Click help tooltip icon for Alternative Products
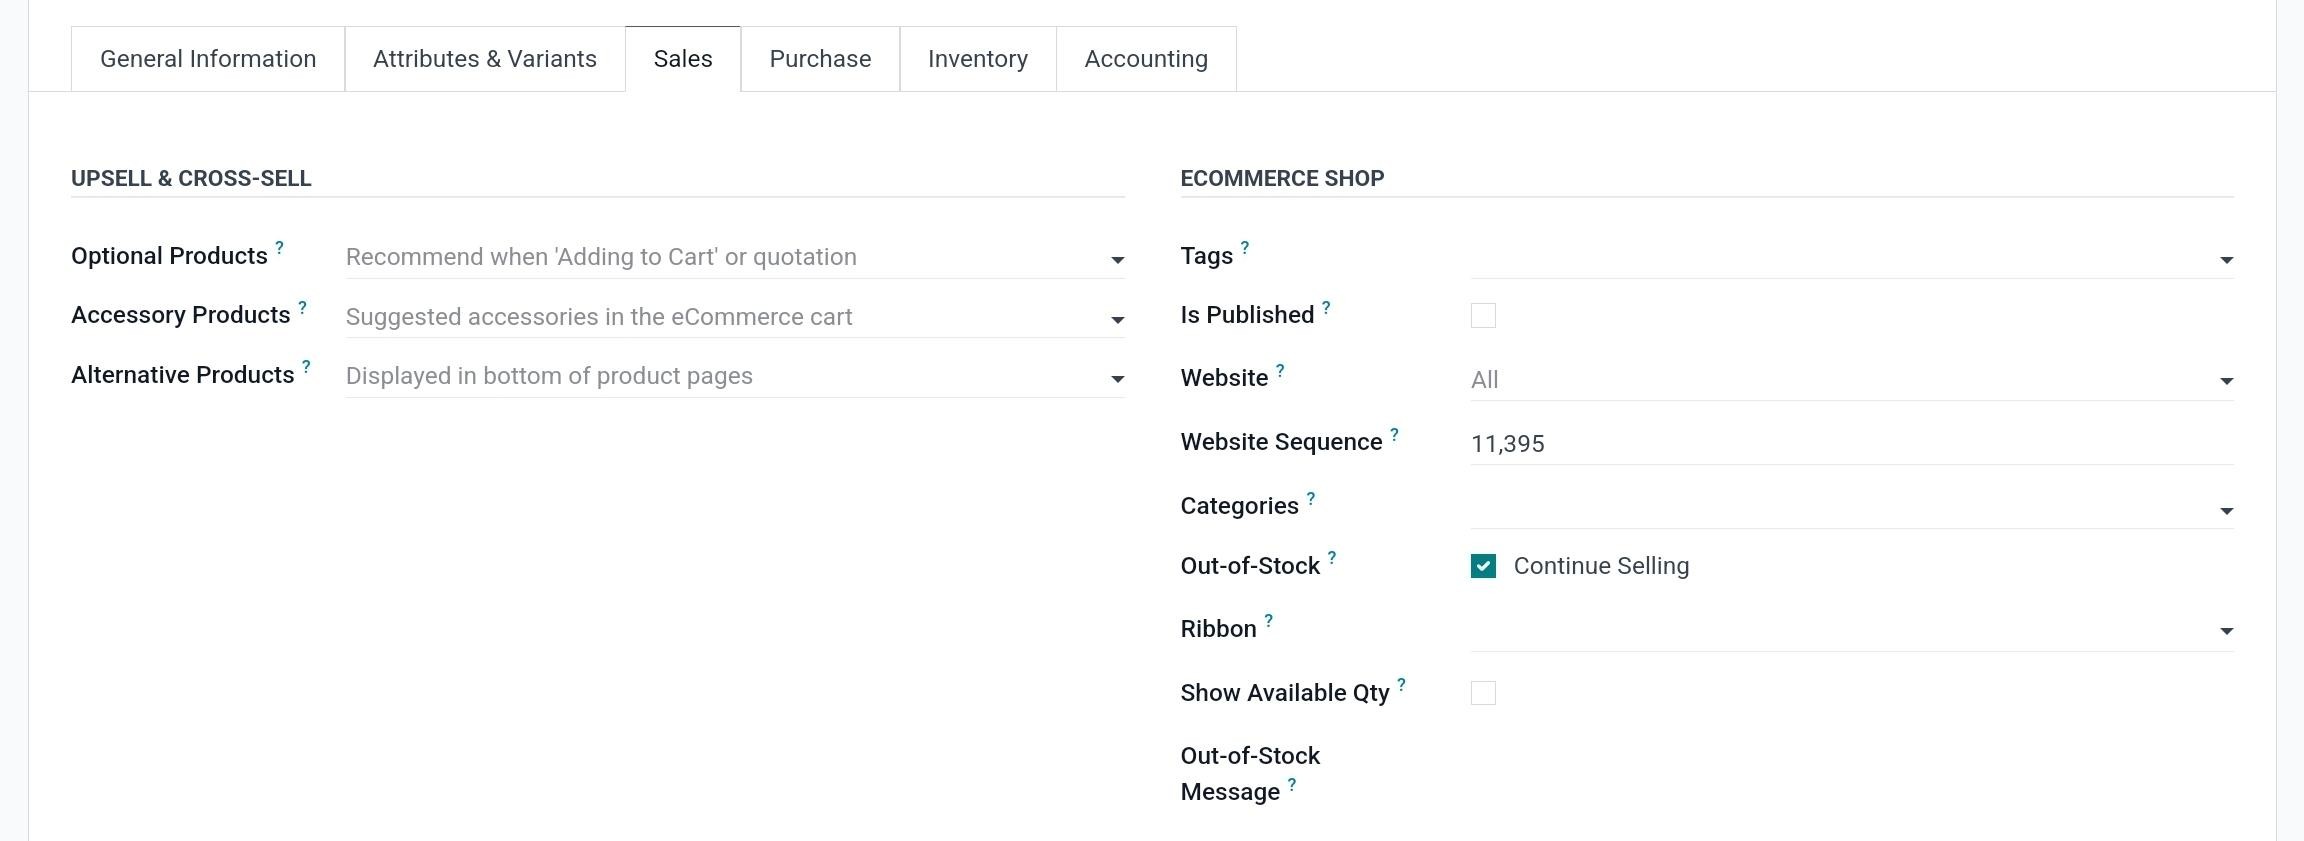This screenshot has height=841, width=2304. [306, 367]
